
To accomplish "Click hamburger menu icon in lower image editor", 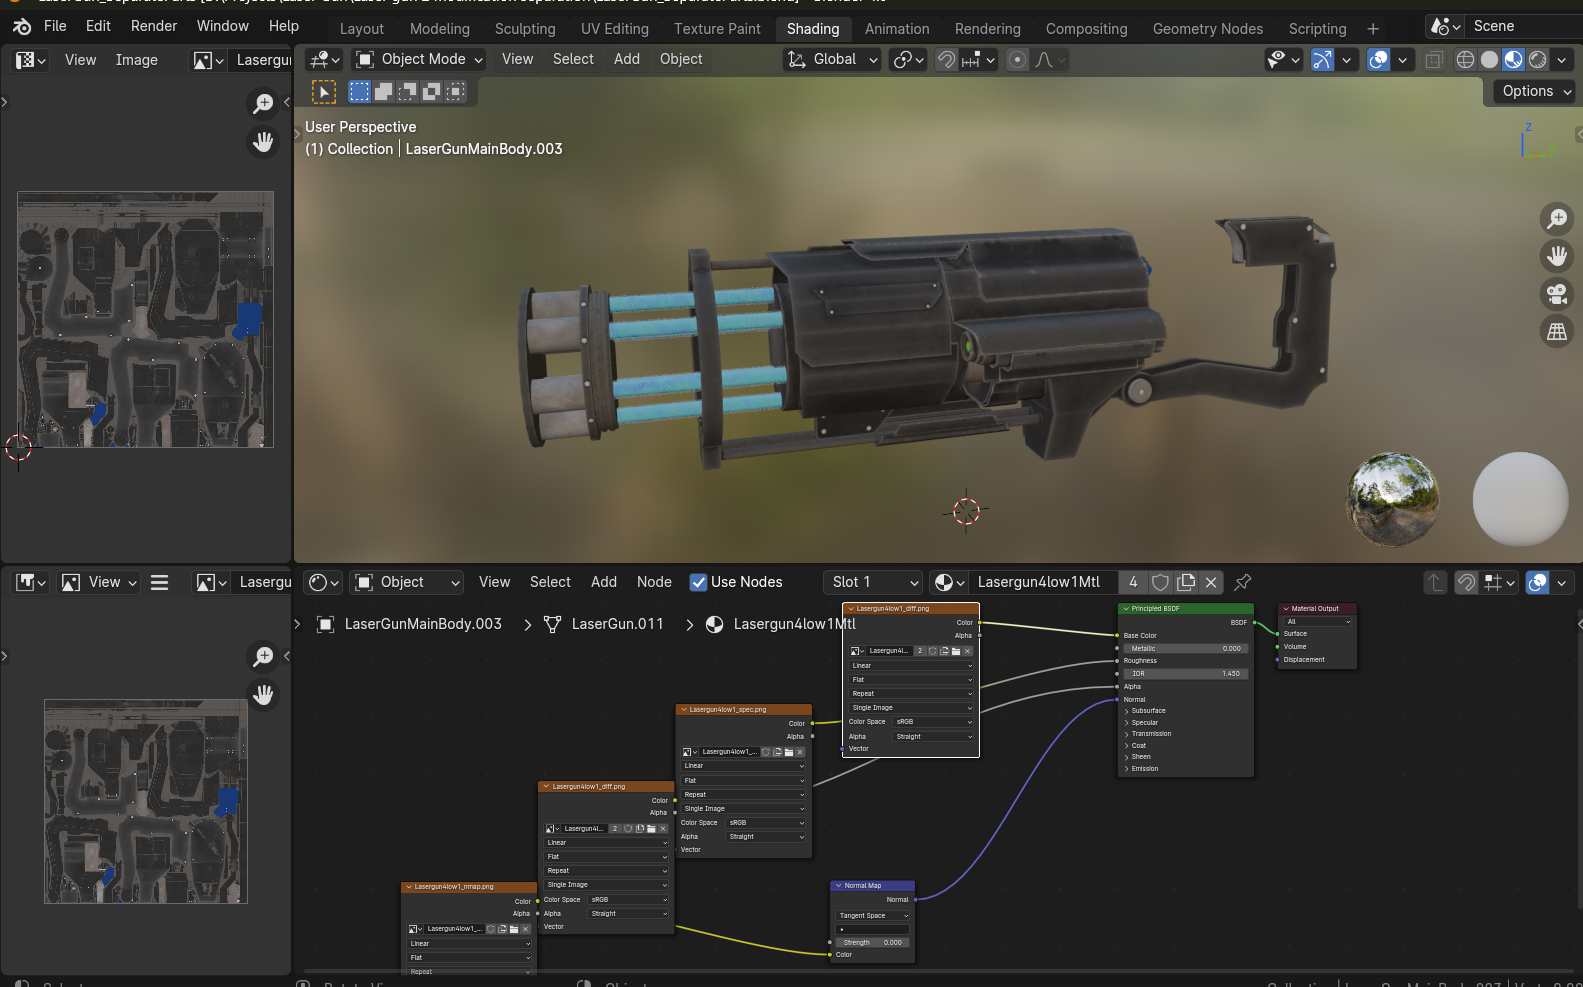I will point(159,582).
